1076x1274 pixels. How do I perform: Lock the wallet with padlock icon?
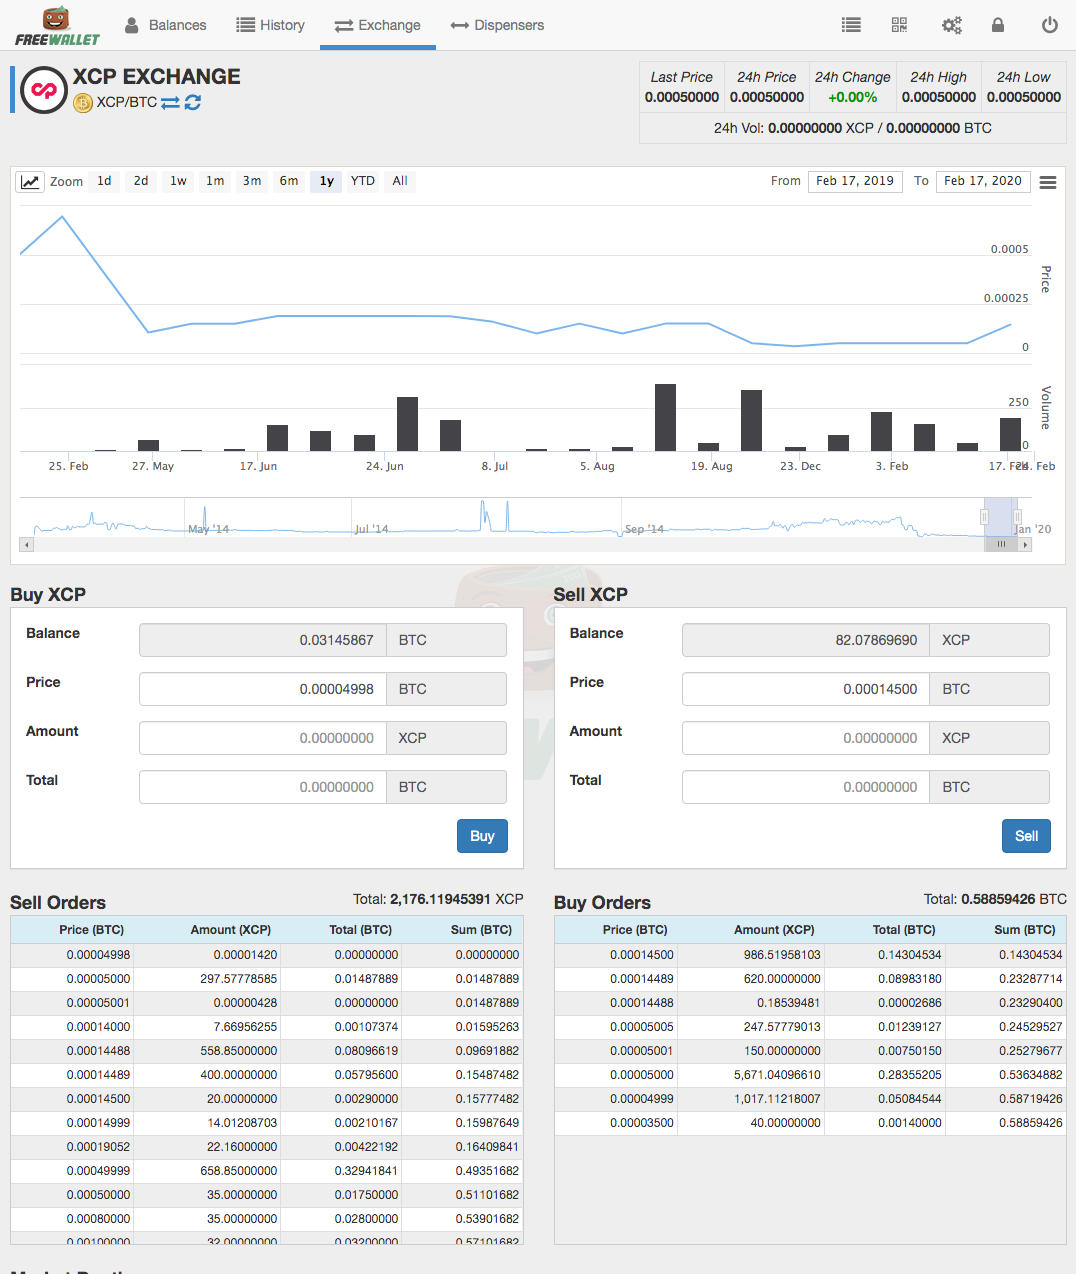998,25
